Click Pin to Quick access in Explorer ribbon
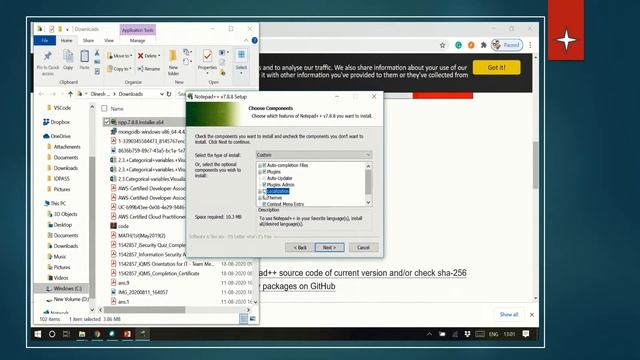This screenshot has height=360, width=640. pos(48,62)
